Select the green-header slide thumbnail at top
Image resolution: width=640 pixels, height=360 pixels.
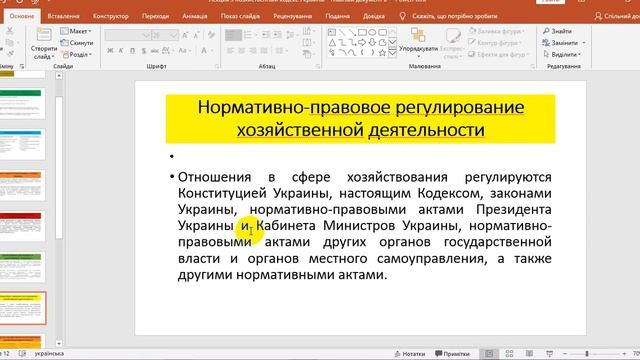click(22, 103)
